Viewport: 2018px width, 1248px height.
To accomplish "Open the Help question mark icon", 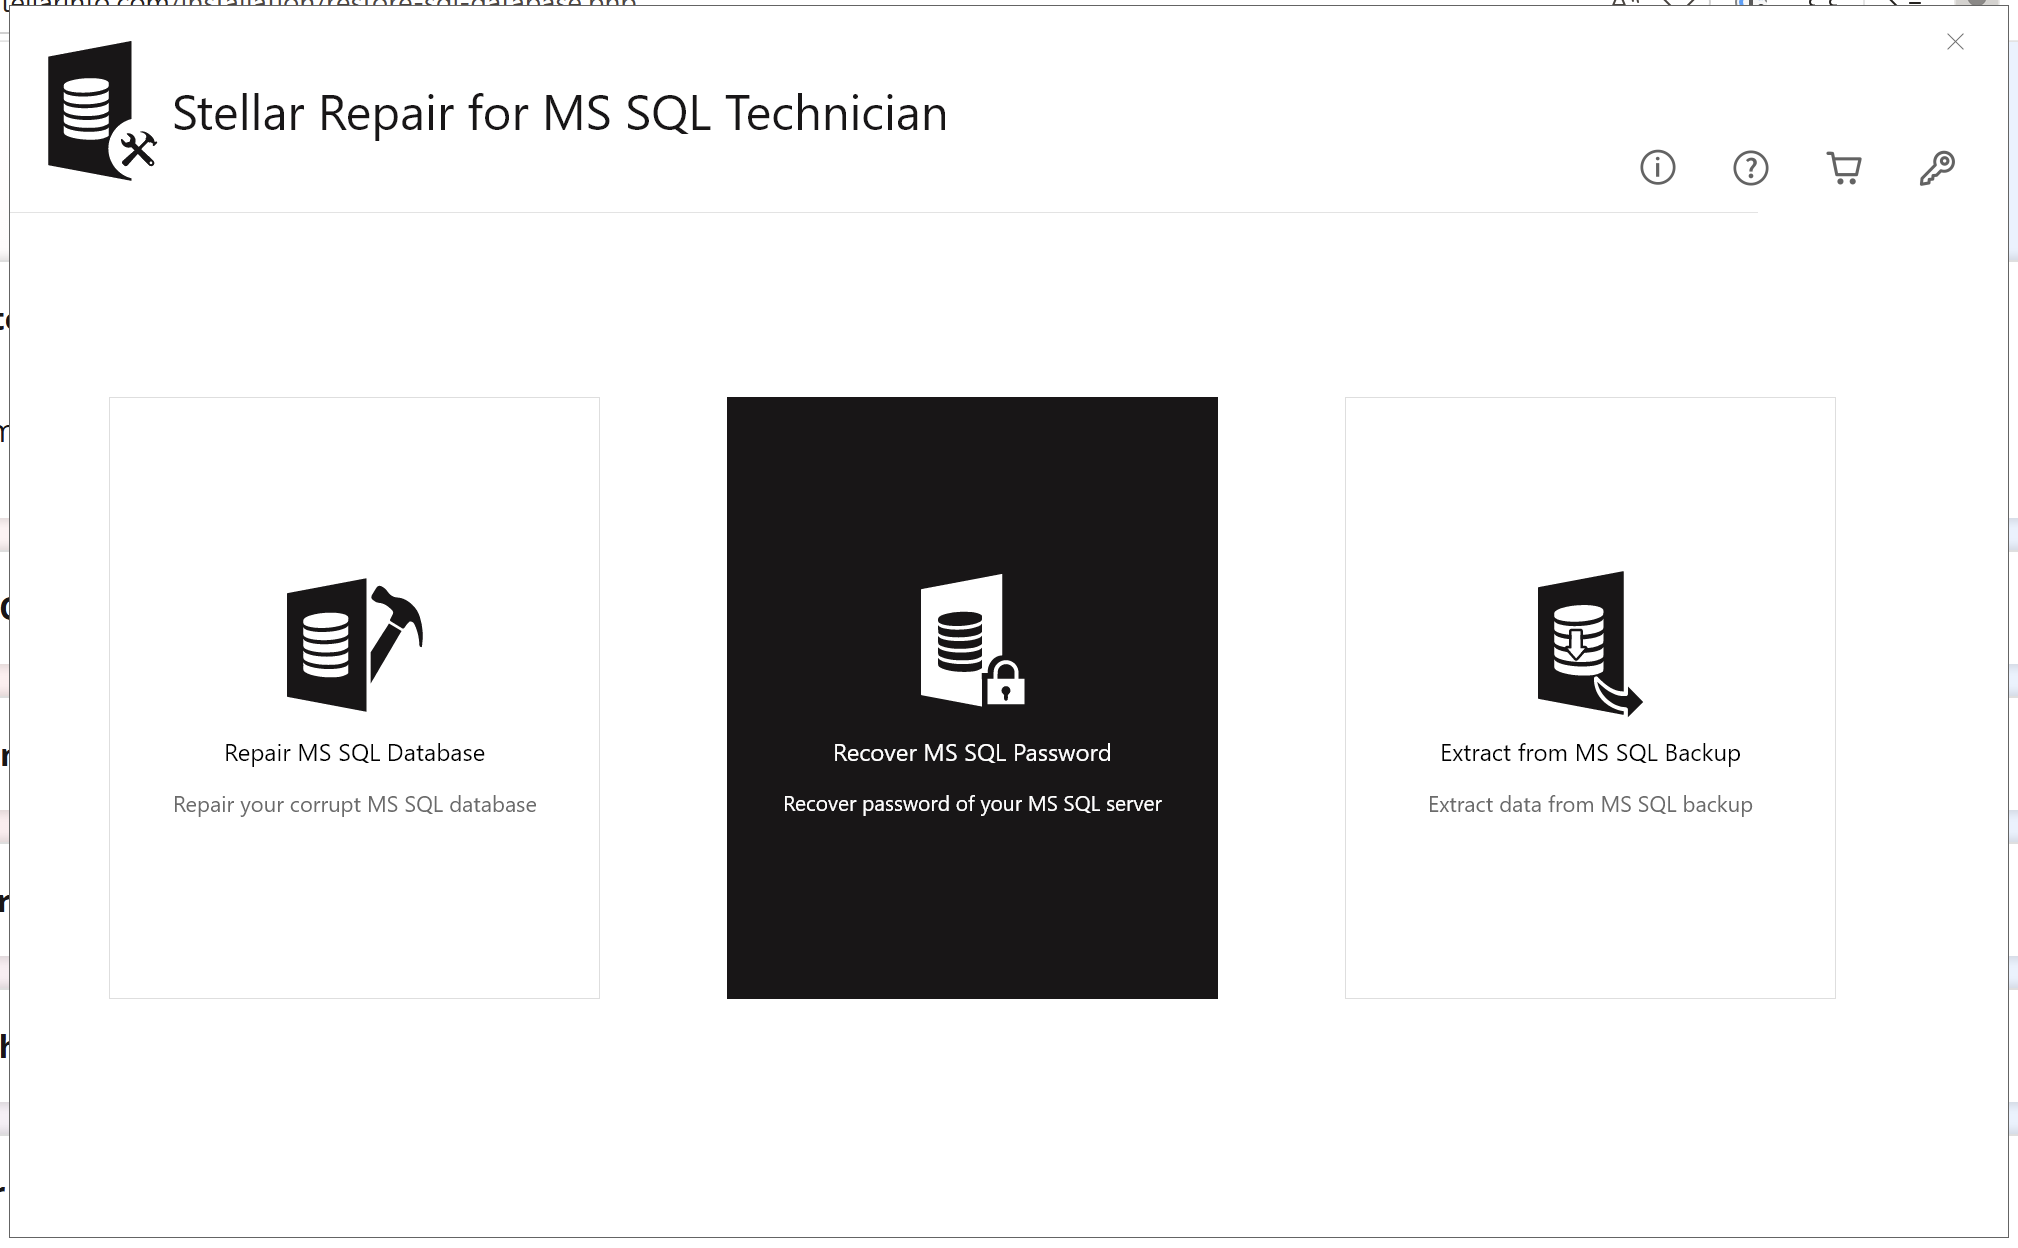I will pos(1750,167).
